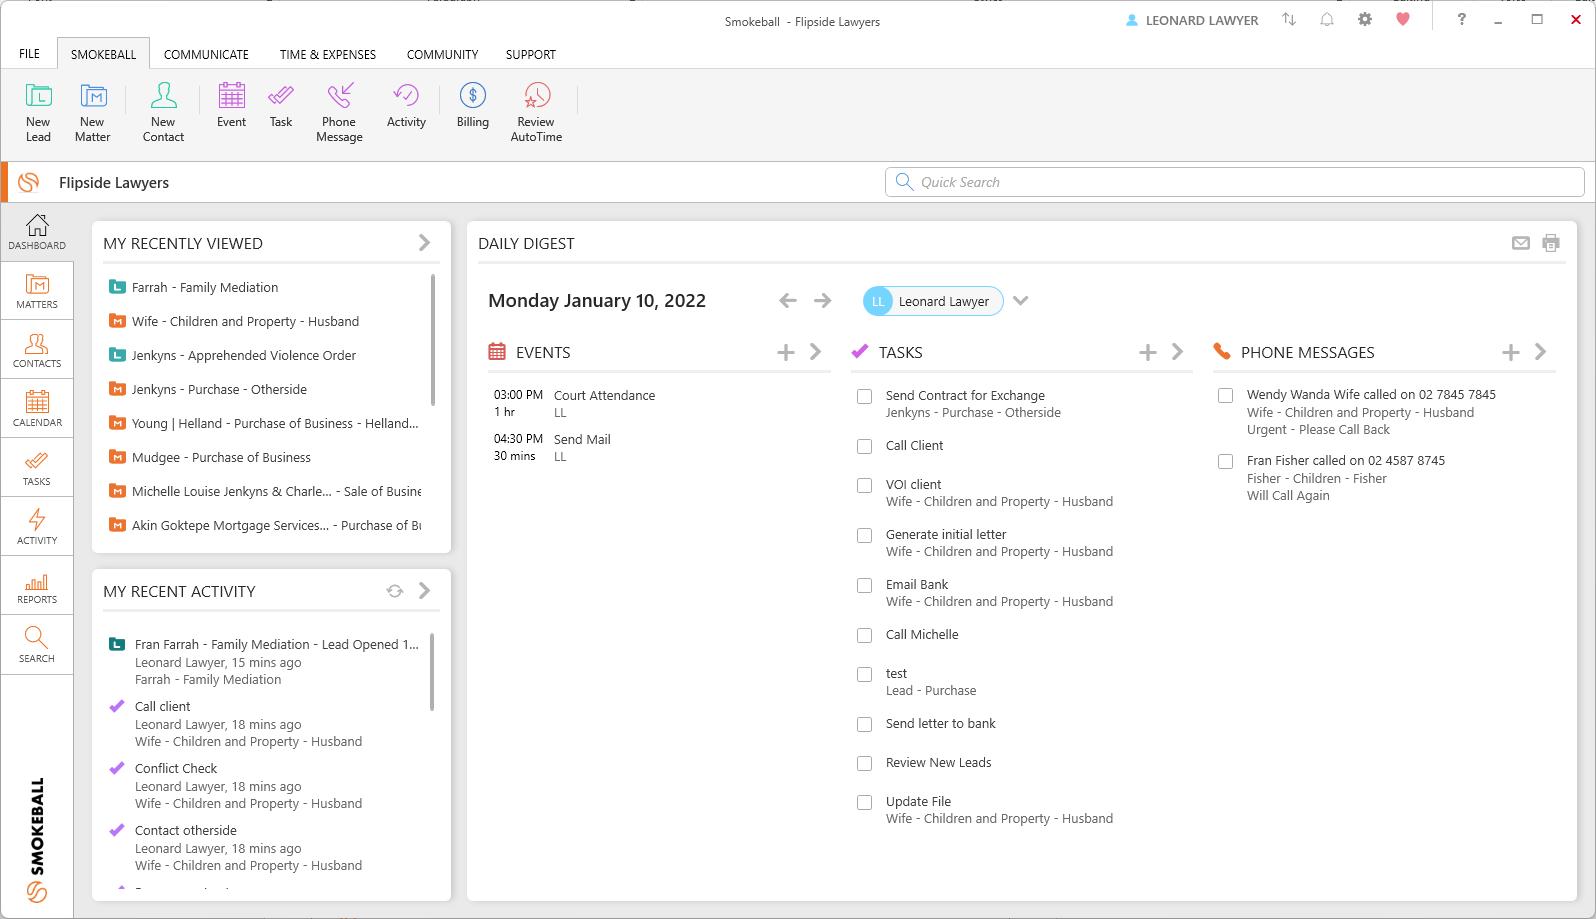Add a New Contact via ribbon

coord(163,112)
